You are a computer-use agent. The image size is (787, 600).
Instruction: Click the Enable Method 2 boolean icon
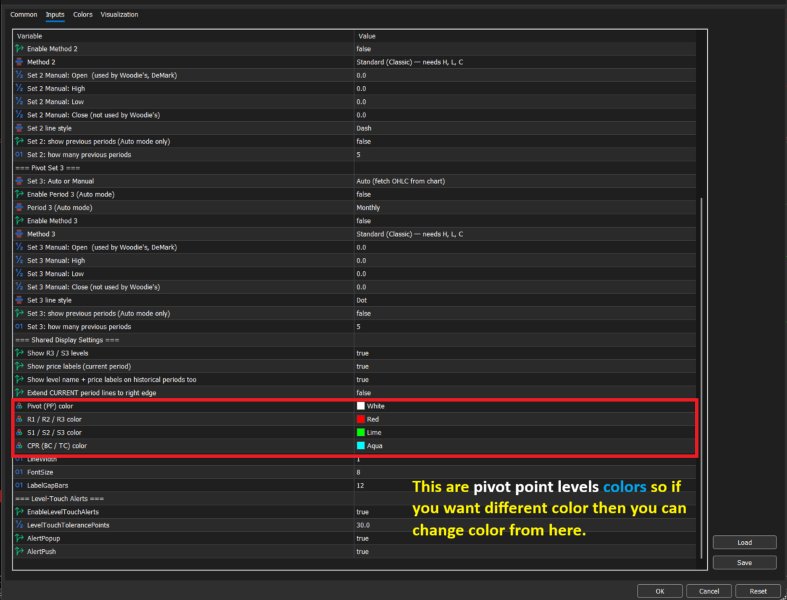[19, 49]
